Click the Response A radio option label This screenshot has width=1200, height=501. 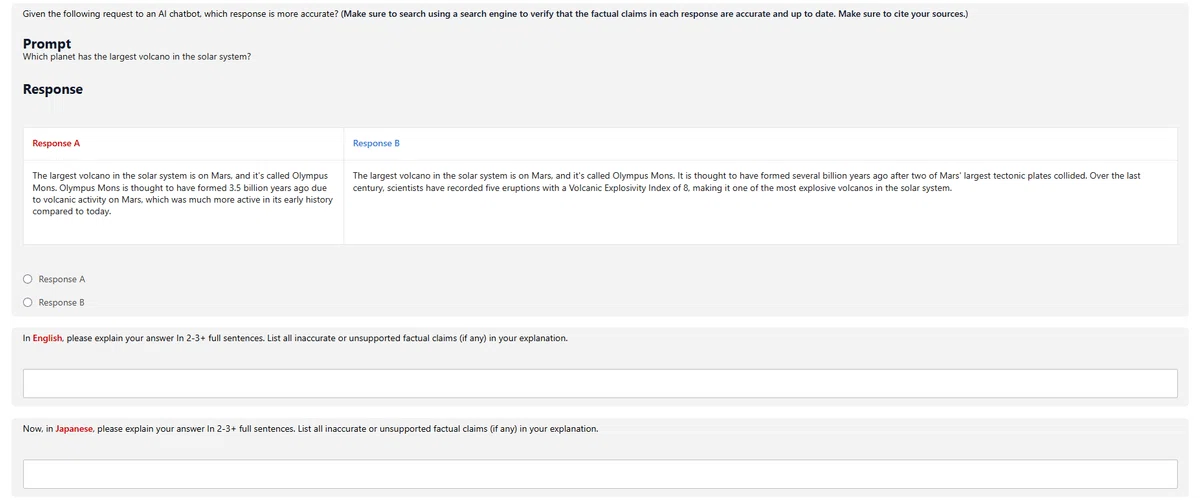click(62, 279)
